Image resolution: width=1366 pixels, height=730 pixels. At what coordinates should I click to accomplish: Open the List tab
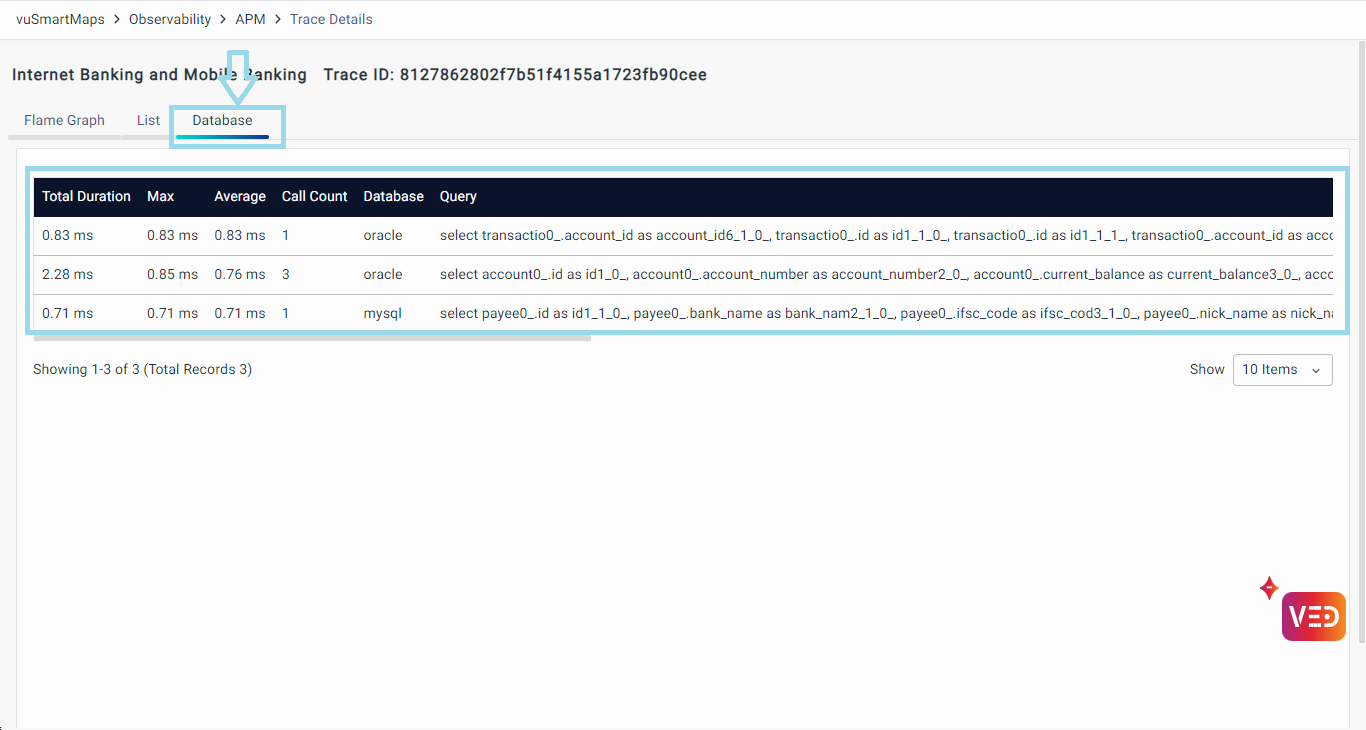[148, 121]
